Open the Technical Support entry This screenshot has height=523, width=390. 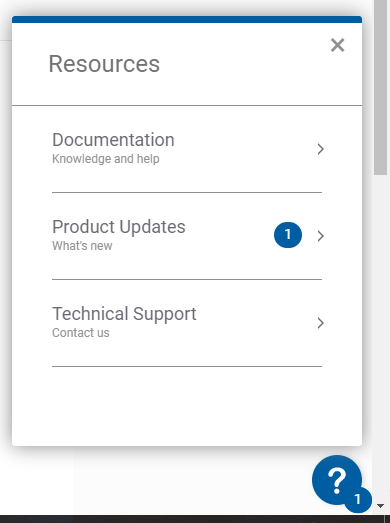[x=187, y=323]
